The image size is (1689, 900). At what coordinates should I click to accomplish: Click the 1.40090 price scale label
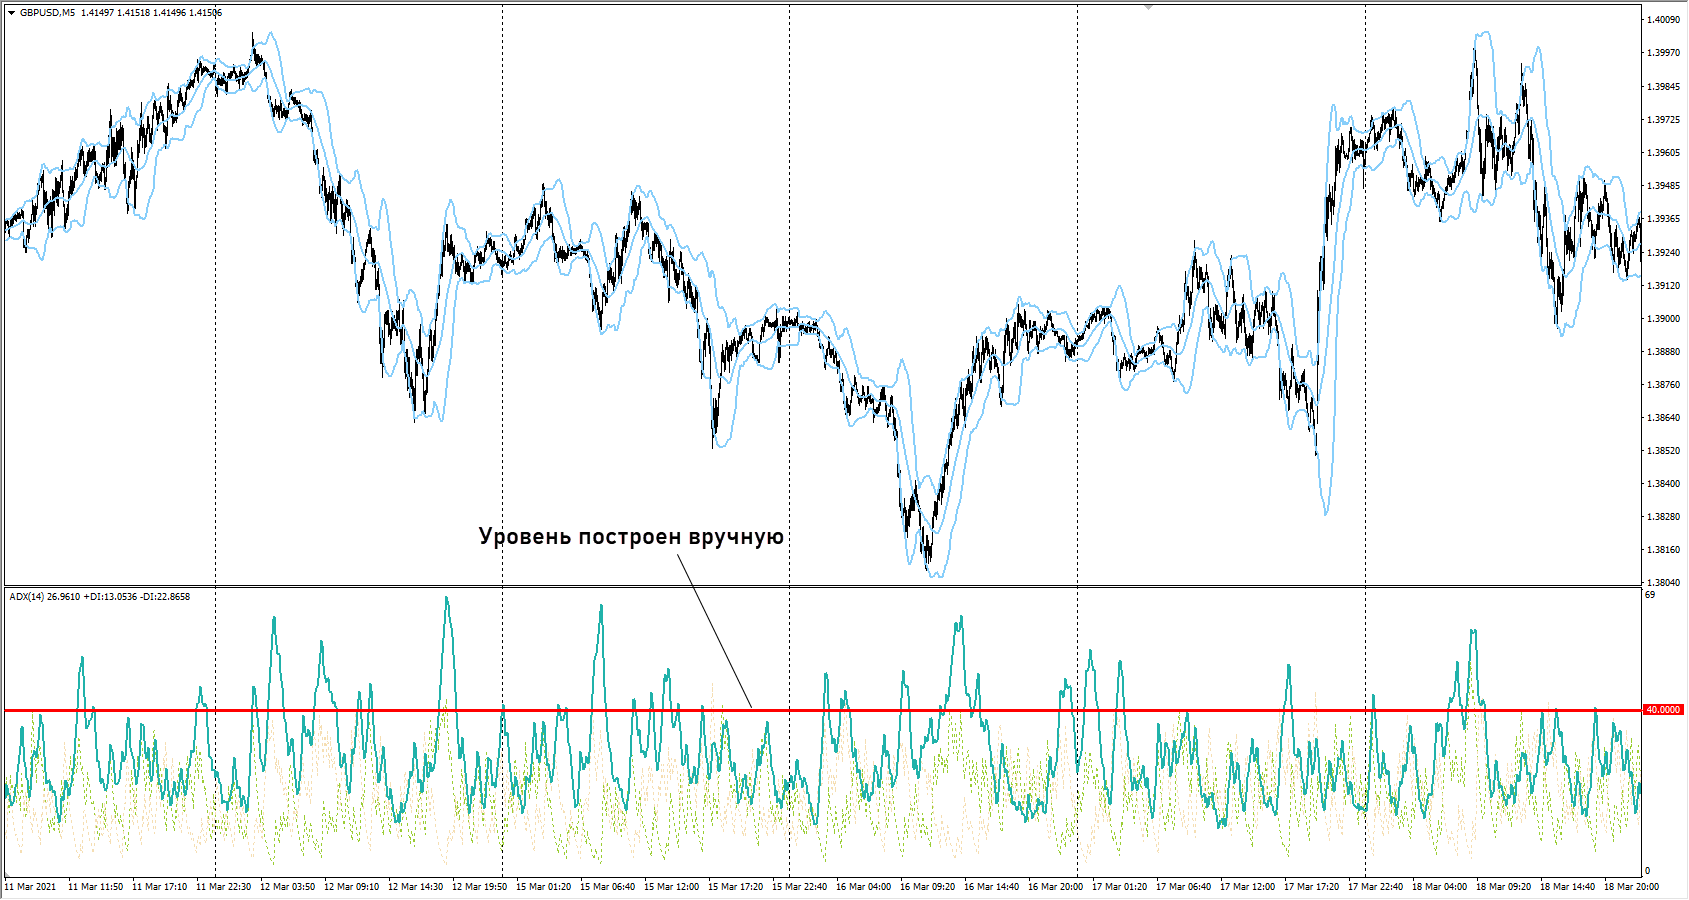[x=1663, y=20]
